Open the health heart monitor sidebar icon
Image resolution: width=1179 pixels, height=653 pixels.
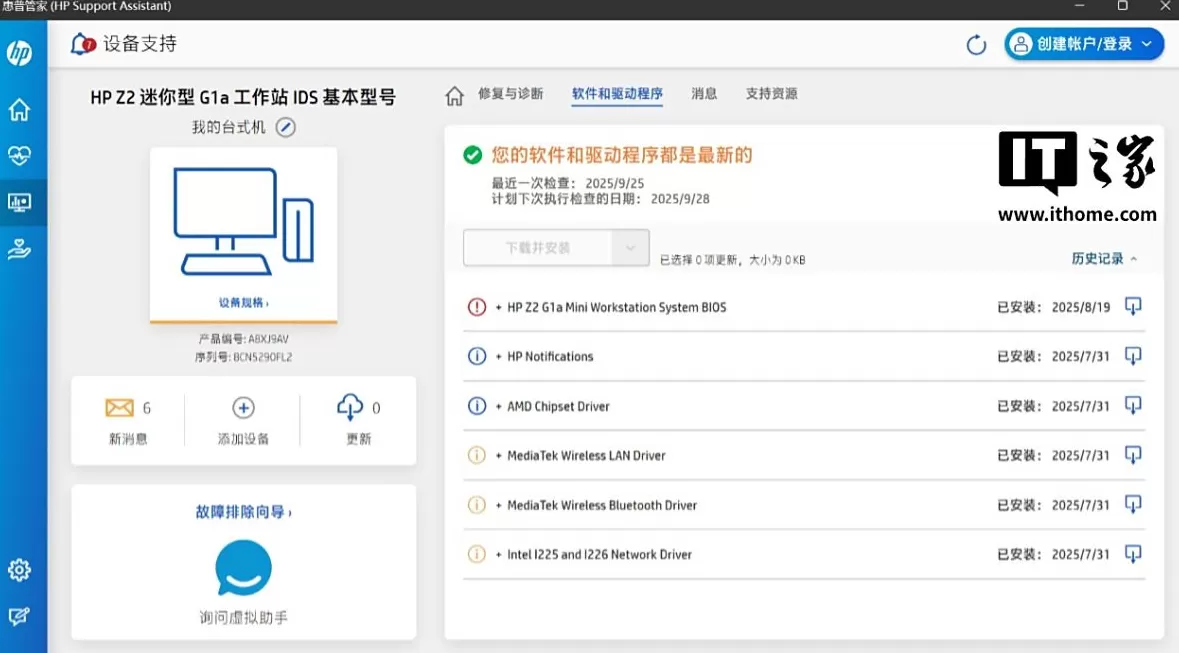click(x=19, y=156)
